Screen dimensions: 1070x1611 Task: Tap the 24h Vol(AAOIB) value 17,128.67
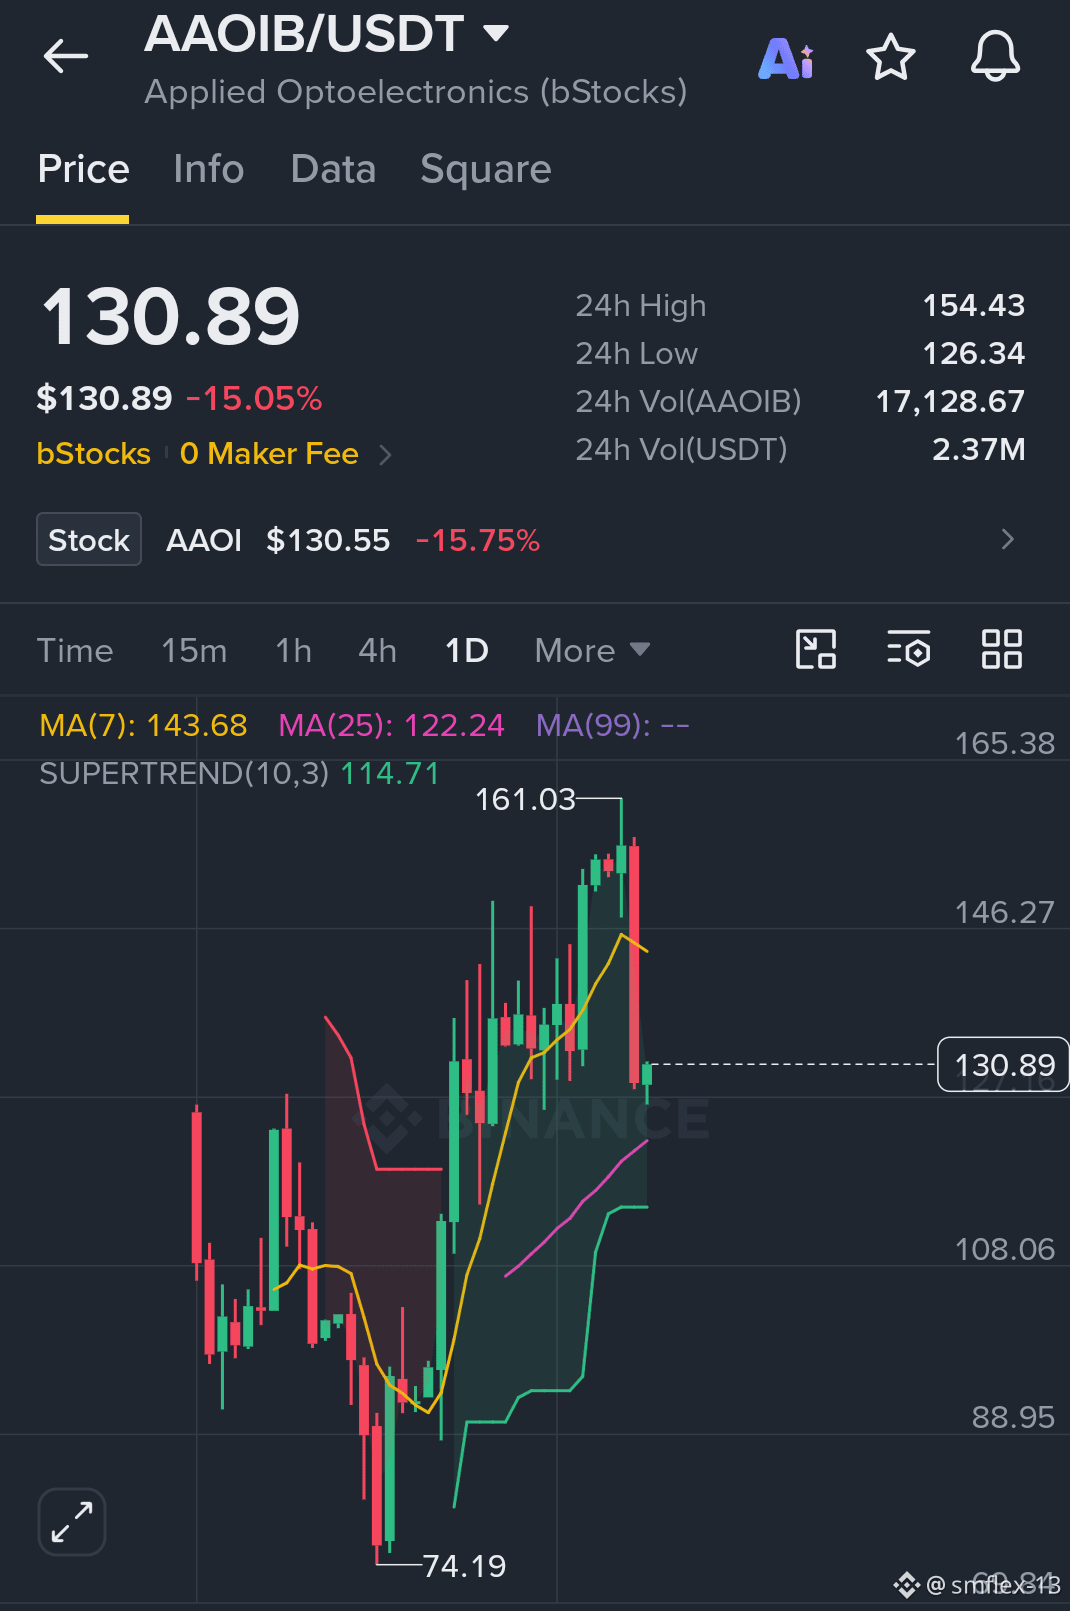[x=950, y=402]
